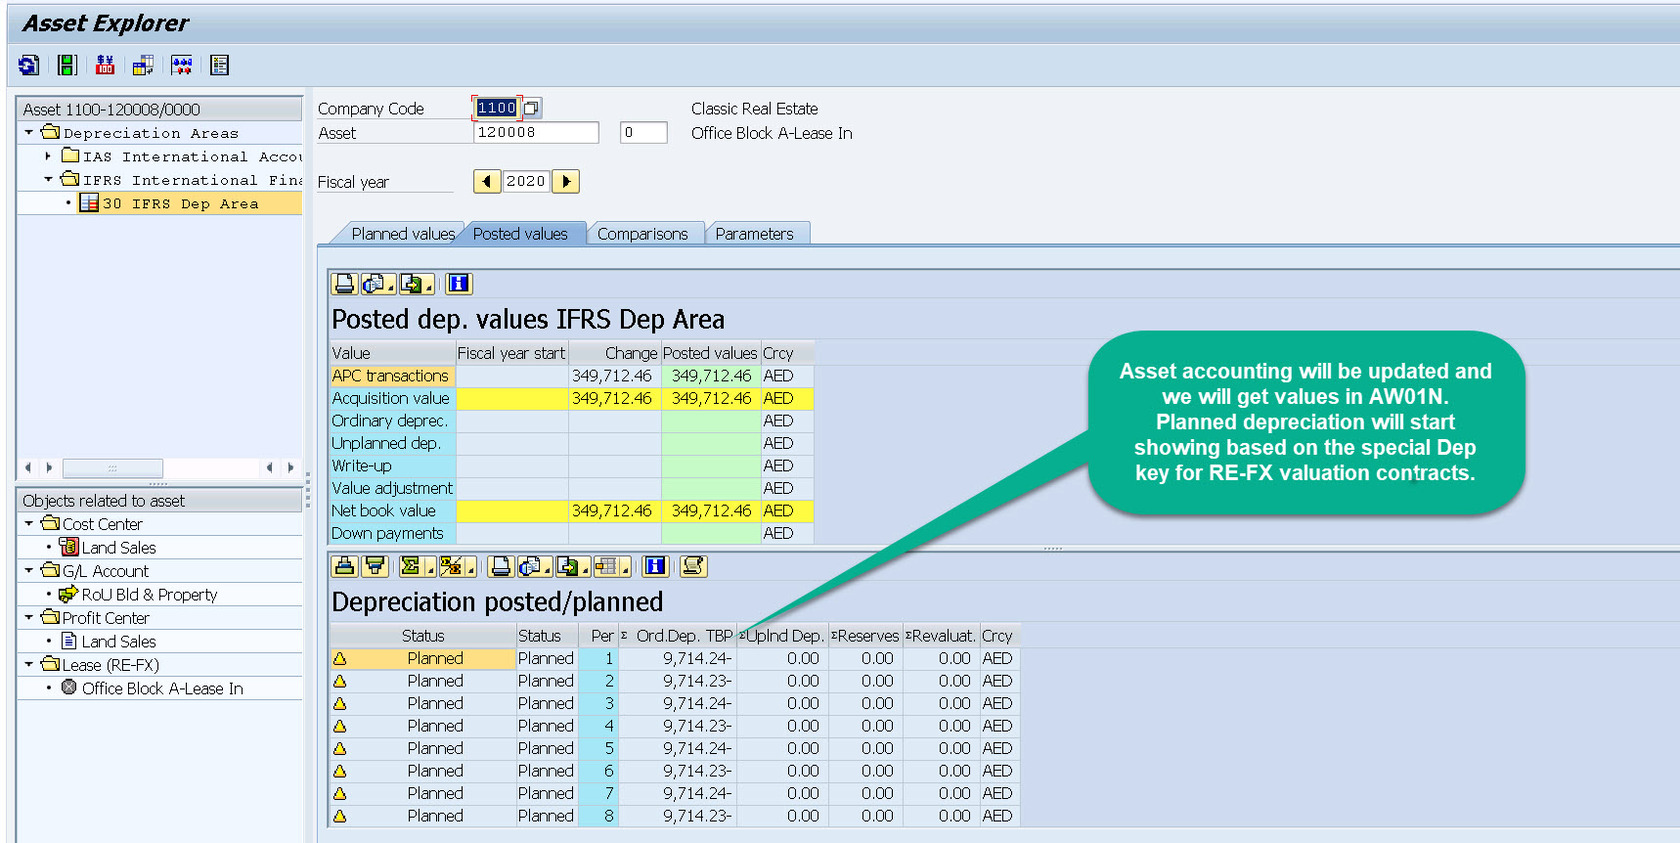The image size is (1680, 843).
Task: Collapse the Depreciation Areas tree node
Action: [x=29, y=132]
